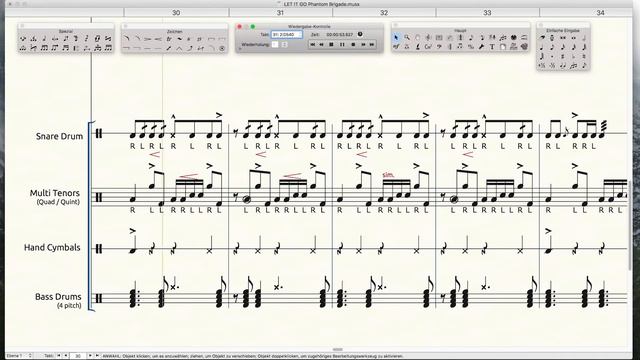The height and width of the screenshot is (360, 640).
Task: Close the Wiedergabe-Kontrolle window with red button
Action: coord(239,27)
